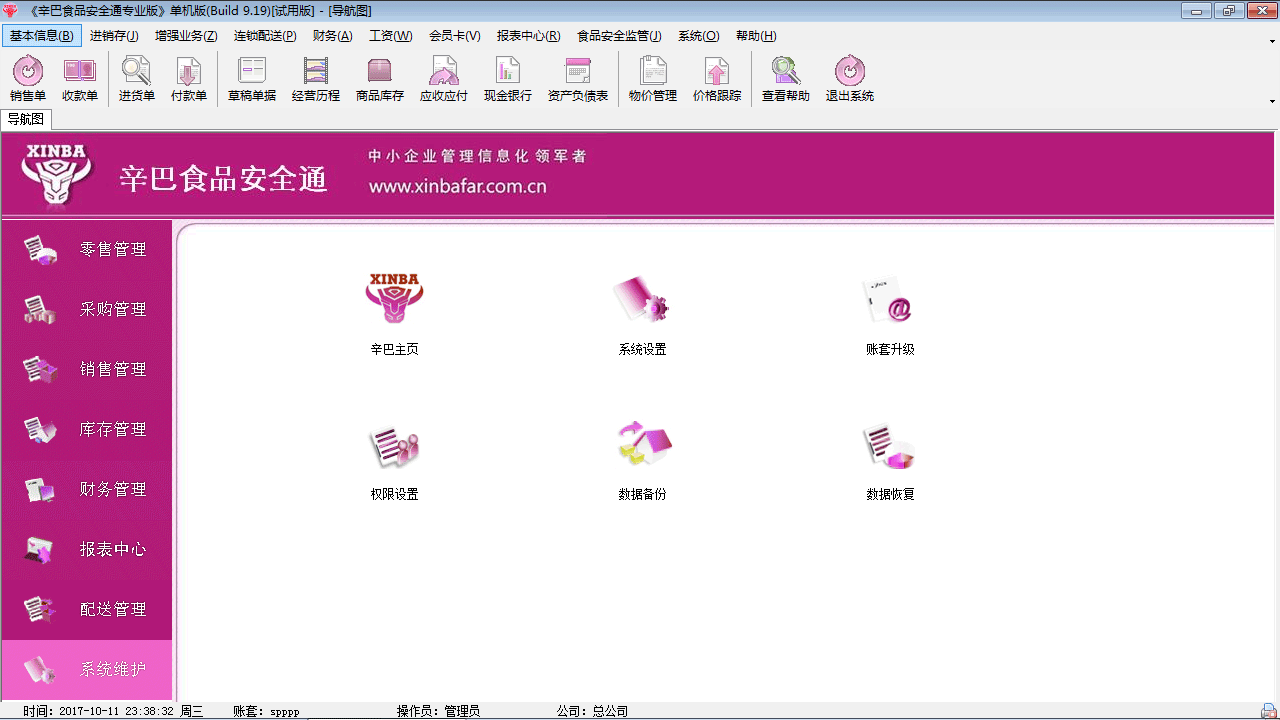The image size is (1280, 720).
Task: Open the 增强业务(Z) menu
Action: coord(186,36)
